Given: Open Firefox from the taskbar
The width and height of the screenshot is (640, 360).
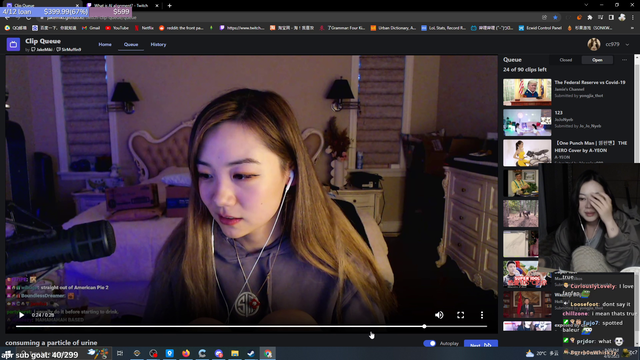Looking at the screenshot, I should (x=186, y=353).
